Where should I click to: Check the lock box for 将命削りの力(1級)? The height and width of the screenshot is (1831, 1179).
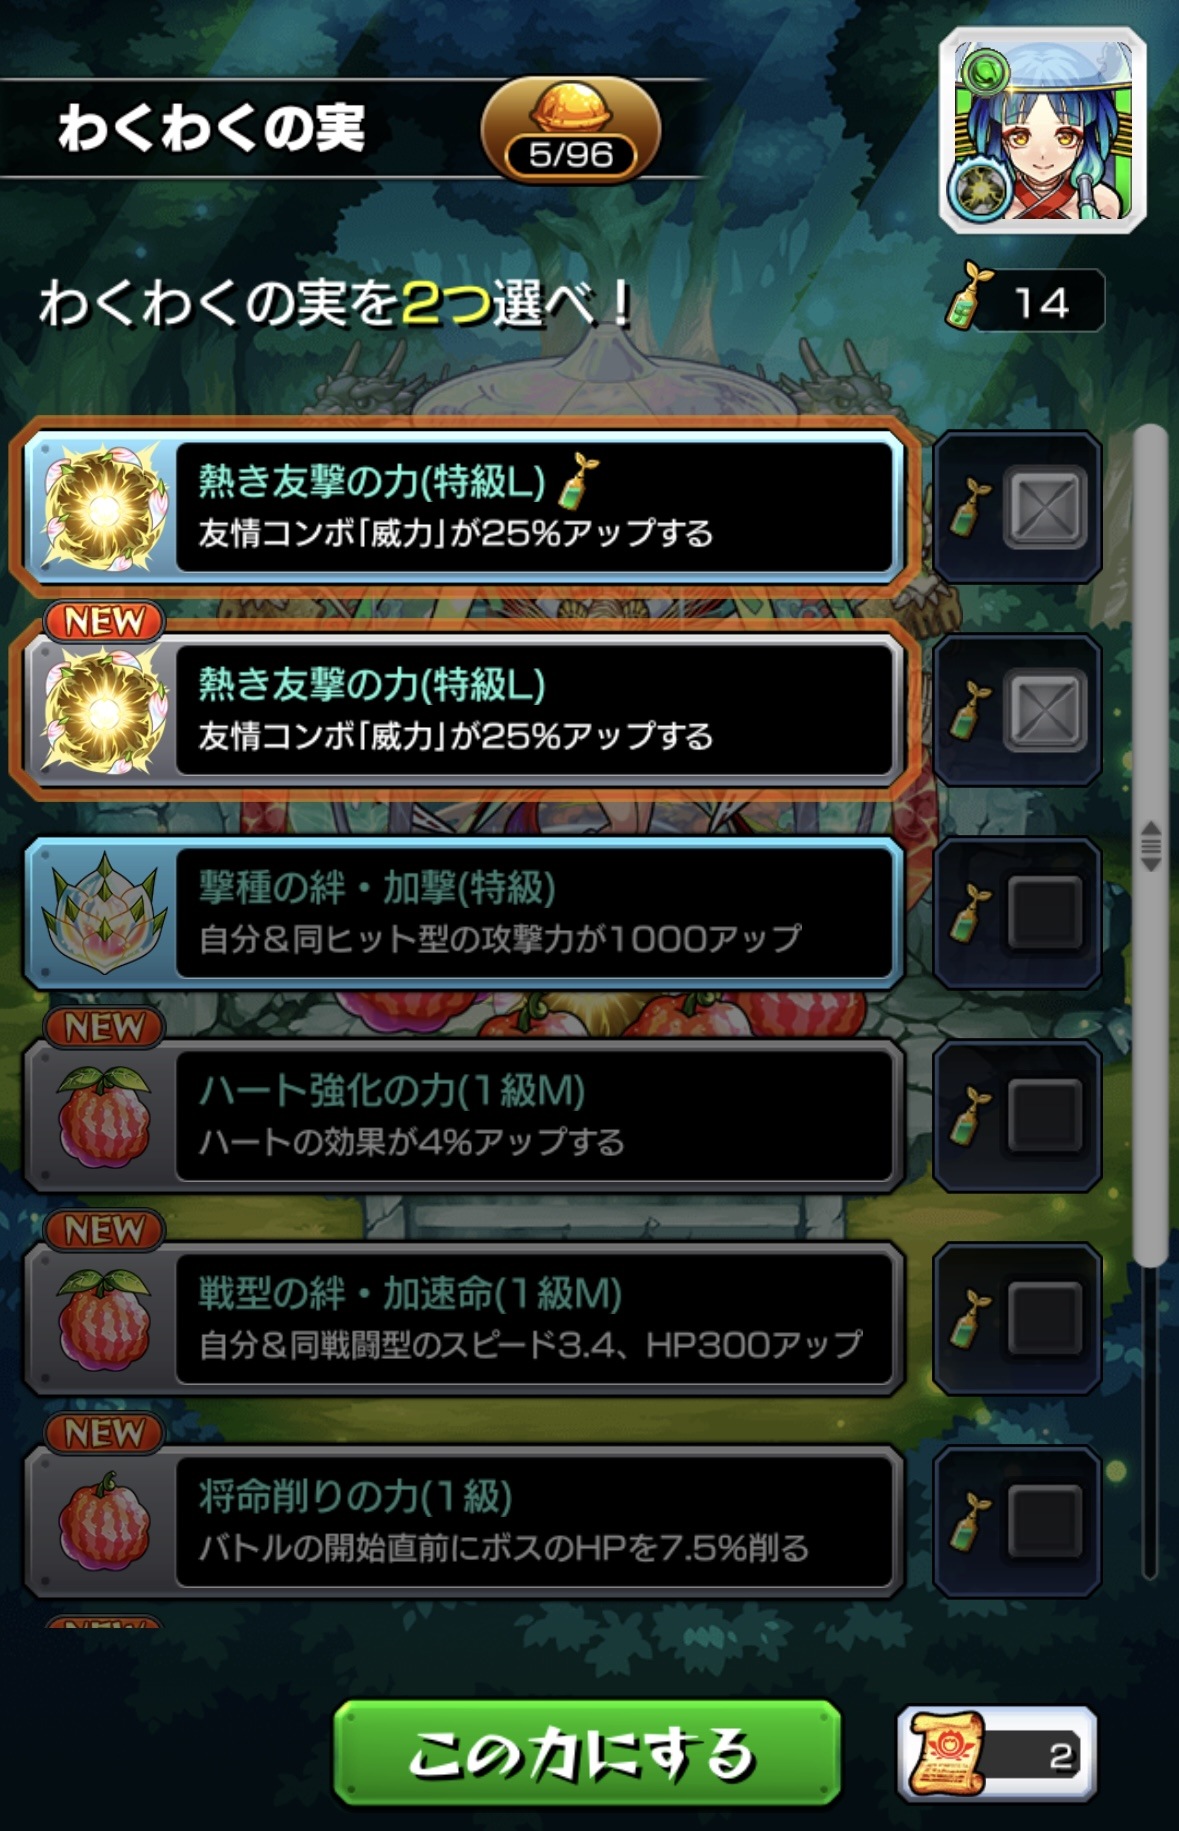(x=1045, y=1521)
